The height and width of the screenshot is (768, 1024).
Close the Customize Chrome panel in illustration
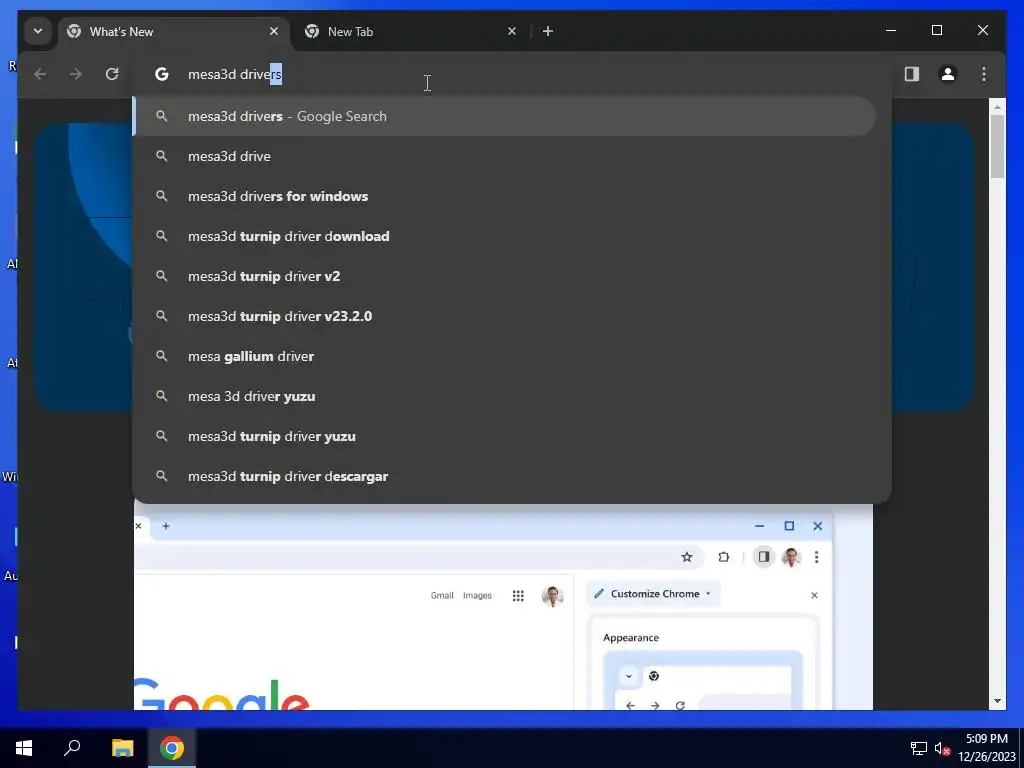(x=814, y=595)
